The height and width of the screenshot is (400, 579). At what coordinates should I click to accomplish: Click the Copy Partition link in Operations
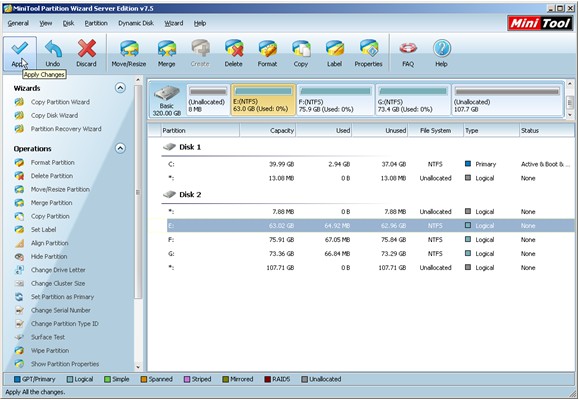tap(50, 216)
